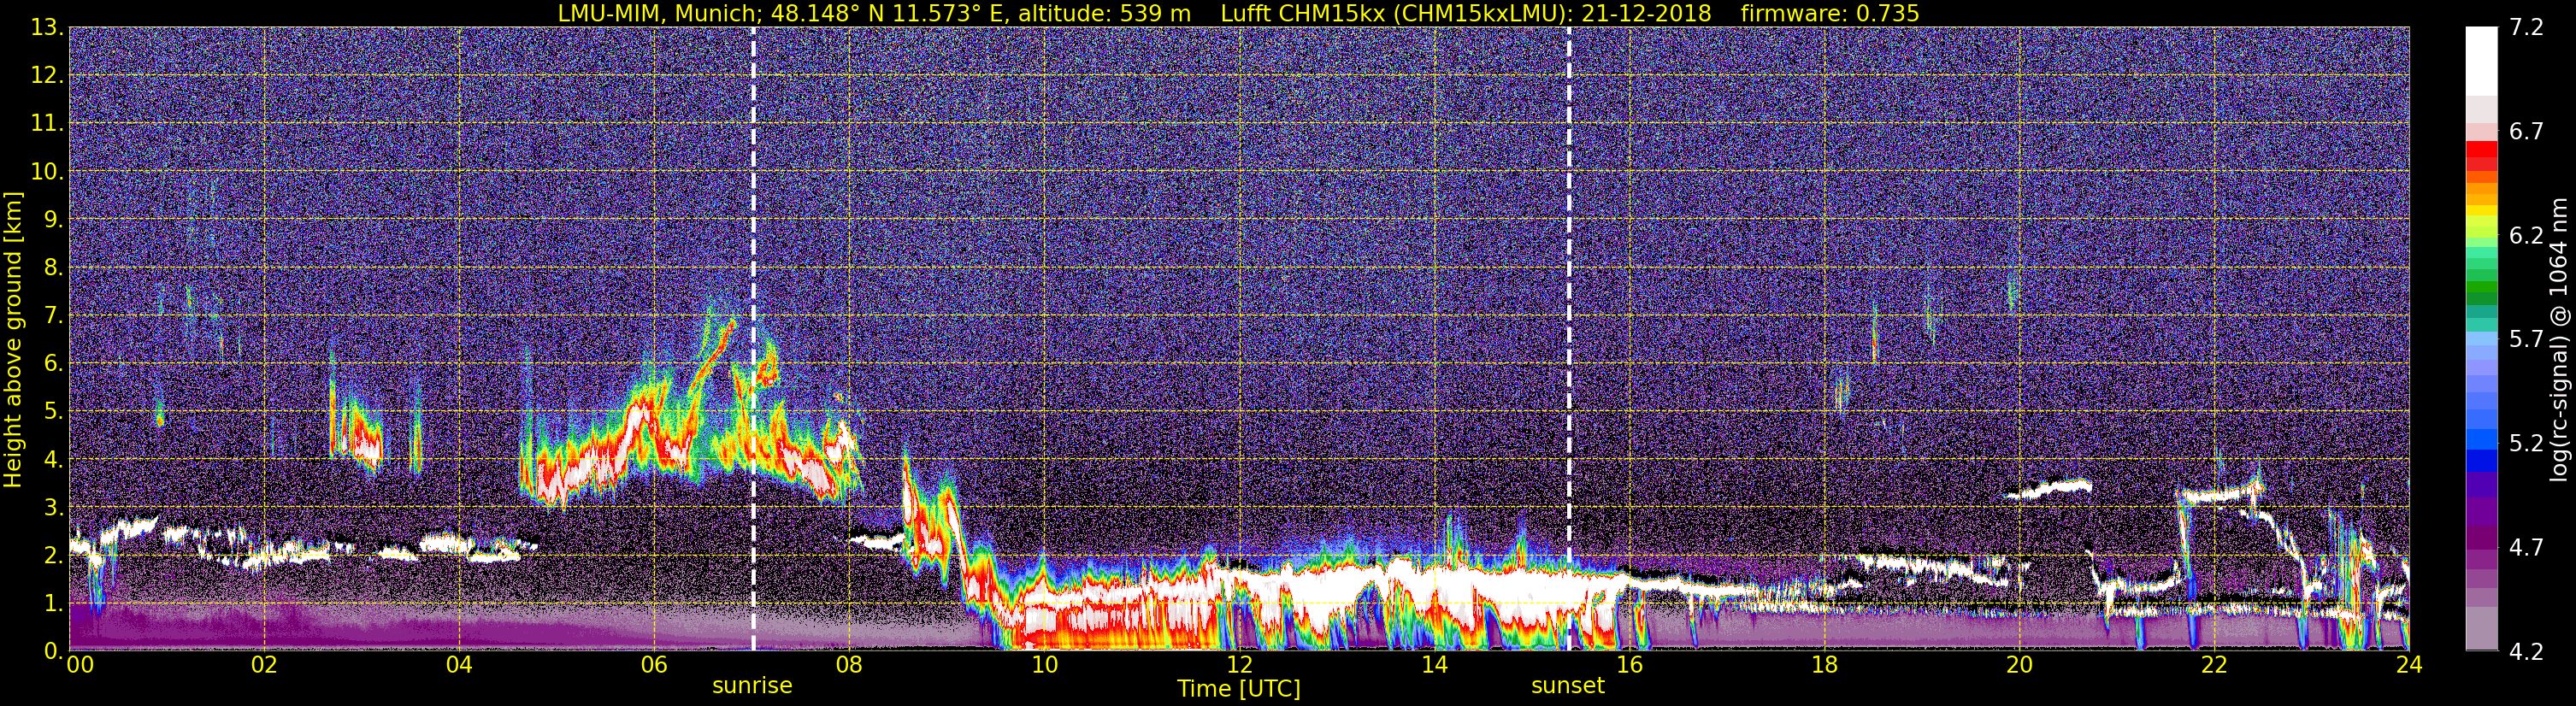Image resolution: width=2576 pixels, height=706 pixels.
Task: Click the time axis tick '24'
Action: coord(2409,666)
